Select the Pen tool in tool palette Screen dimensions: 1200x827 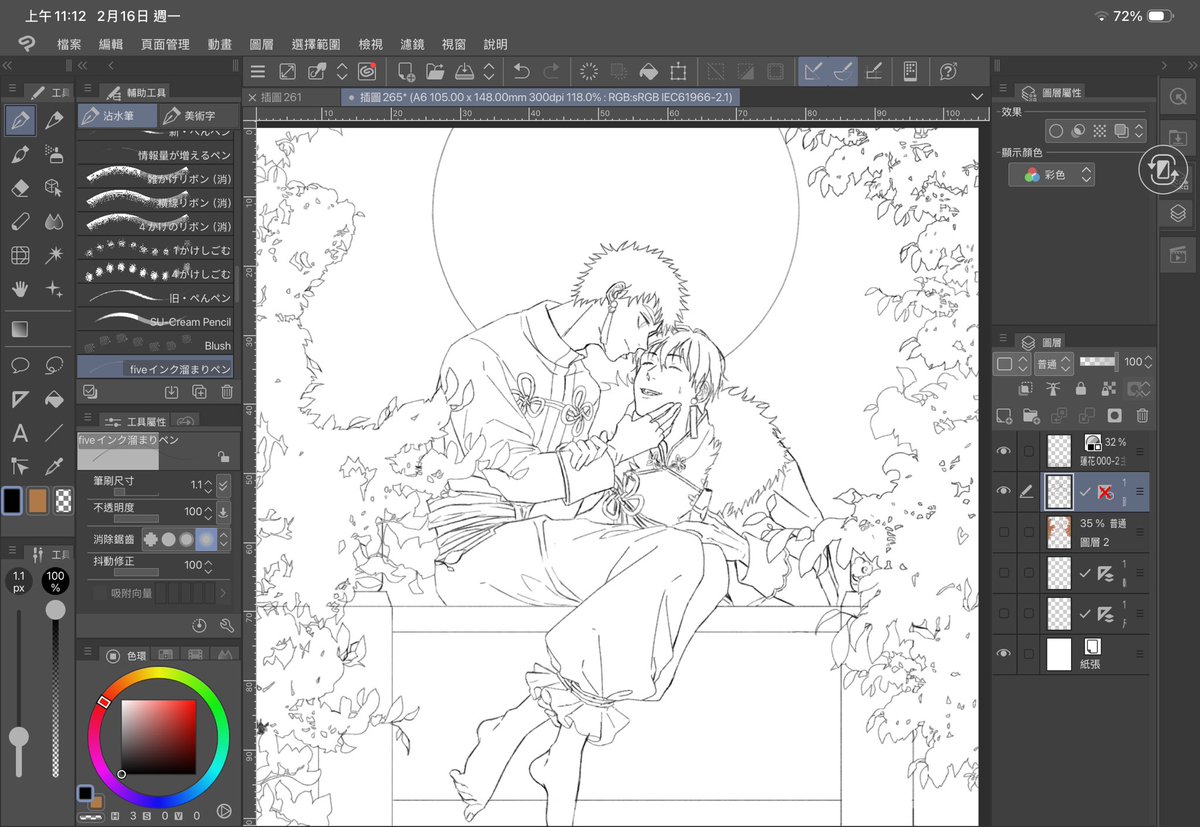(19, 121)
